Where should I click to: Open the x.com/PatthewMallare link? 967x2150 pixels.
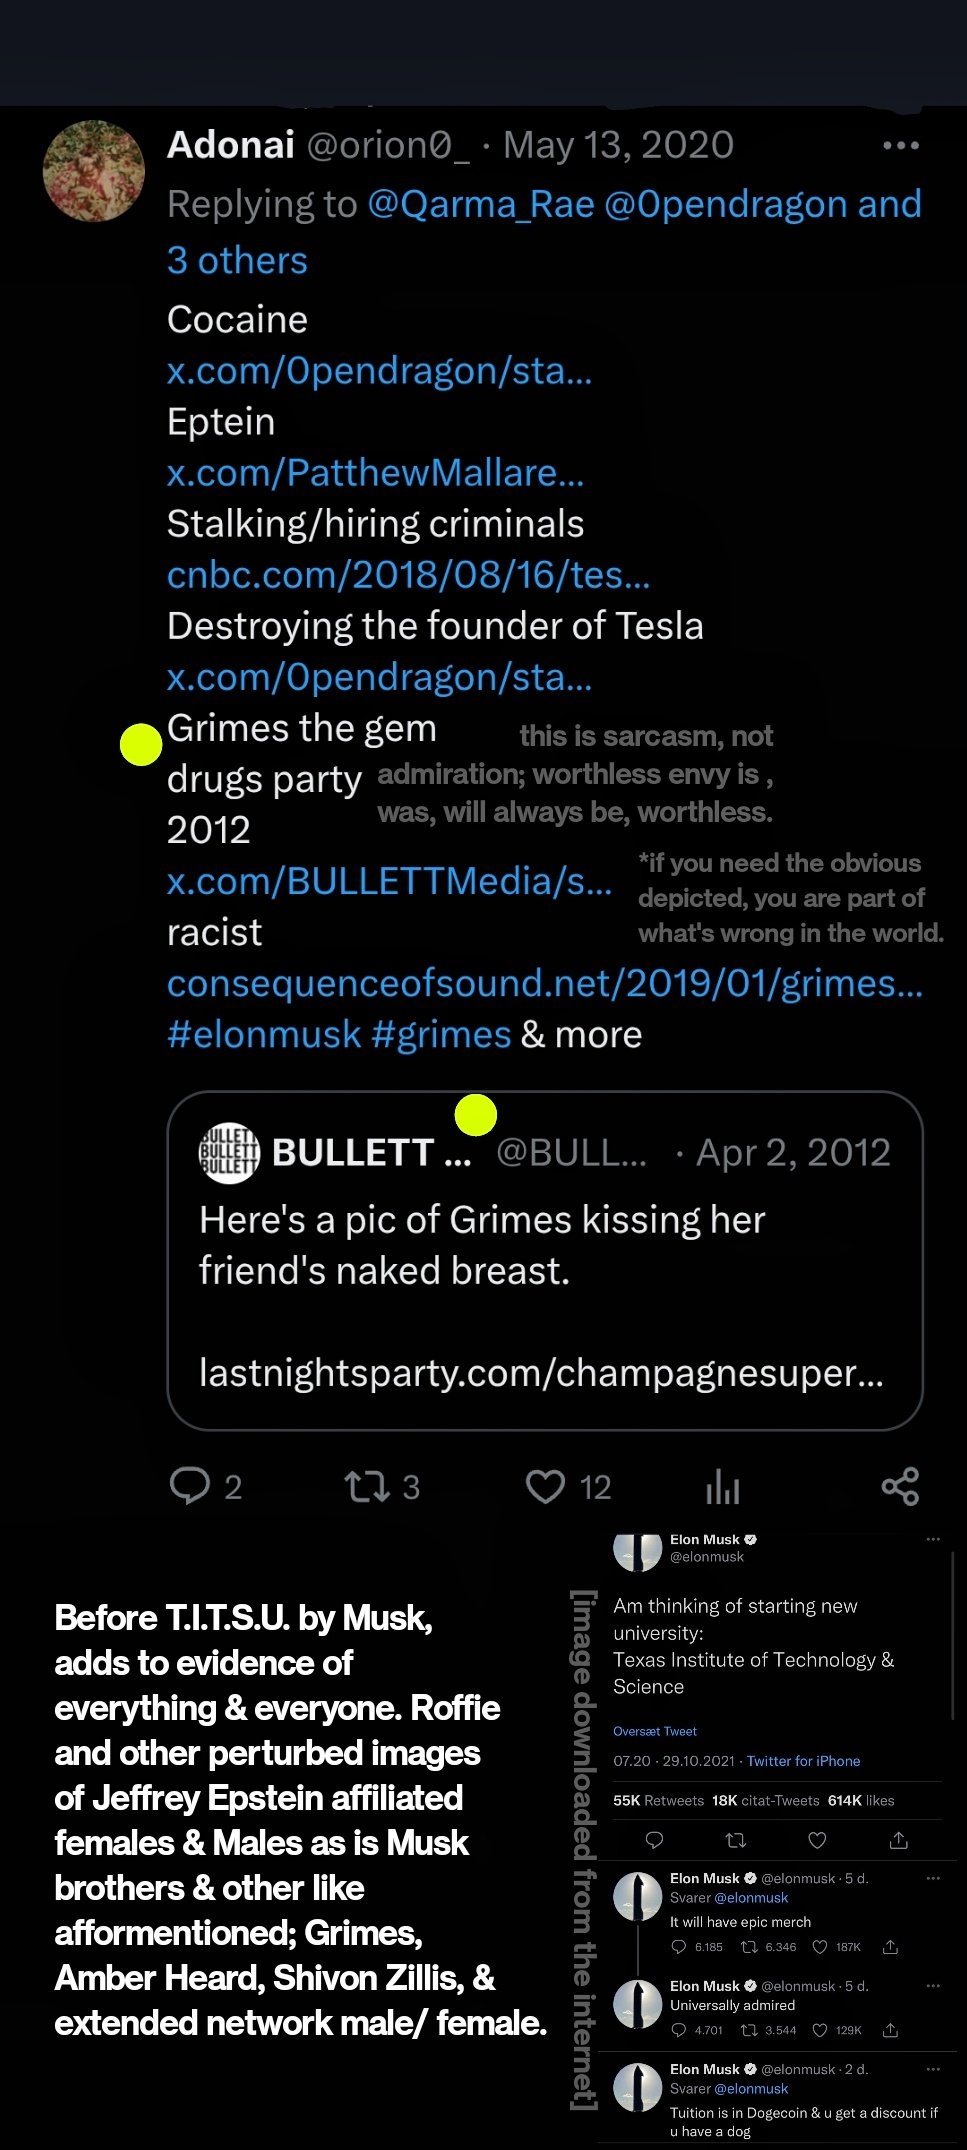[x=375, y=473]
